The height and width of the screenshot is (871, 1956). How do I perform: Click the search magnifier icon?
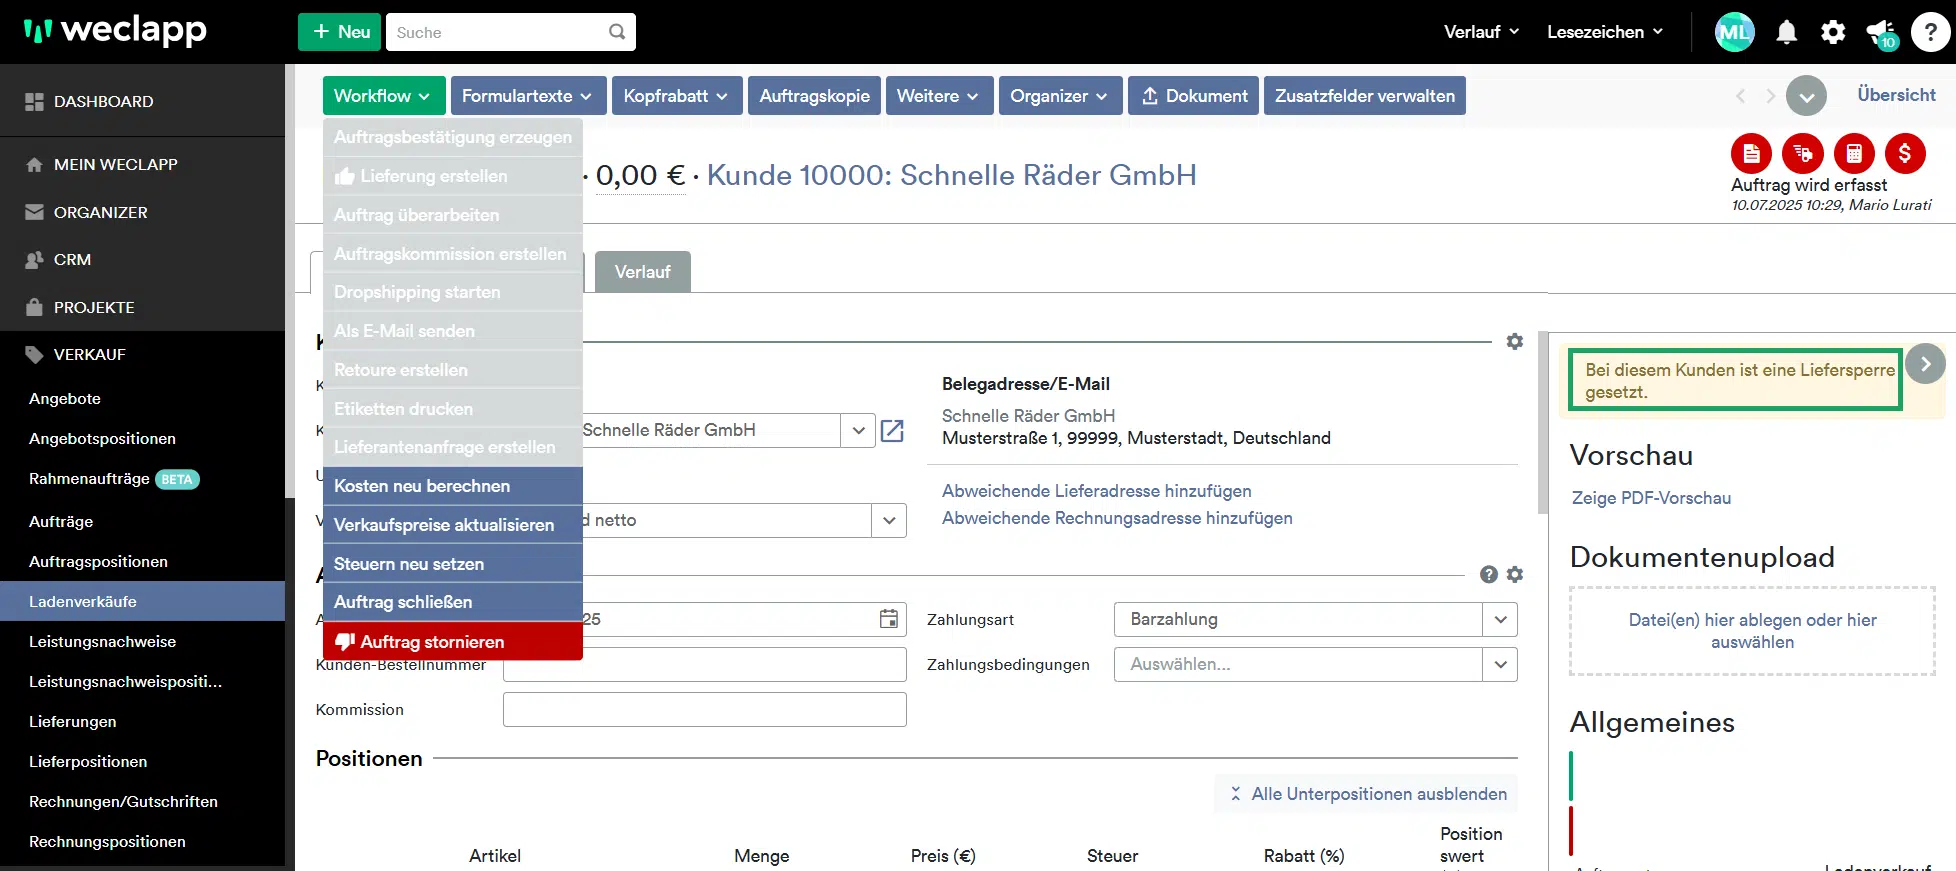click(x=617, y=32)
